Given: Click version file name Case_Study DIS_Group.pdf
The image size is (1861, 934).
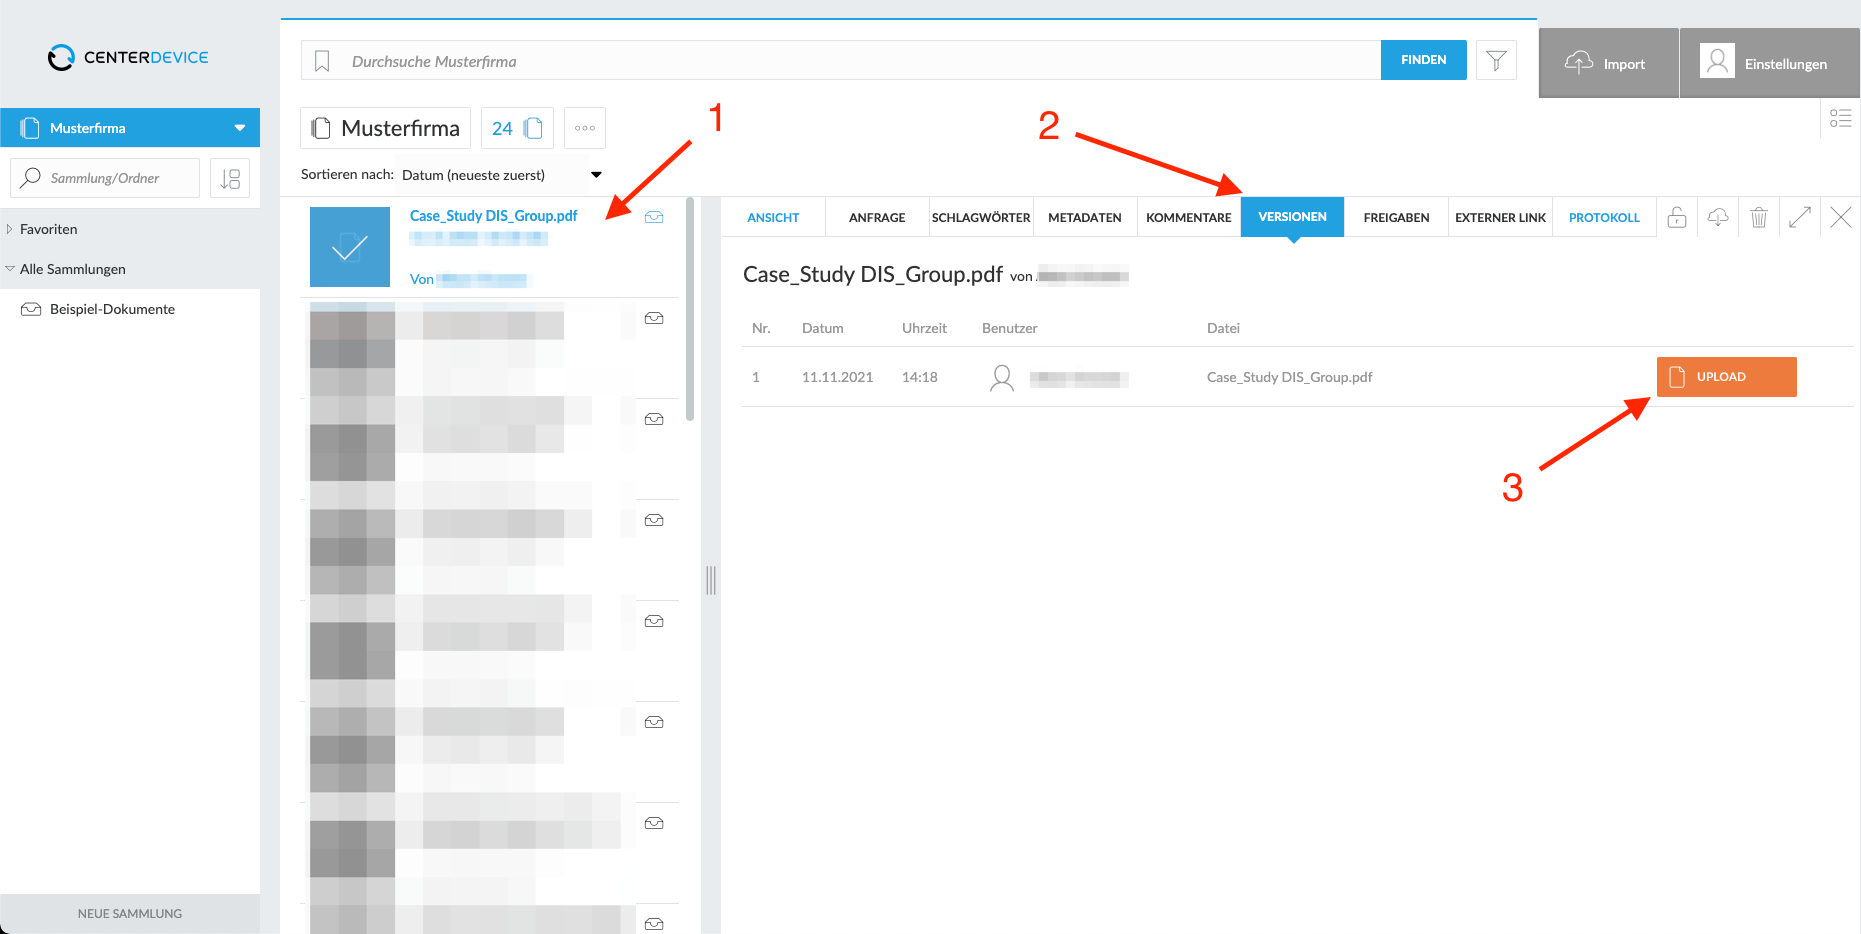Looking at the screenshot, I should [1289, 377].
